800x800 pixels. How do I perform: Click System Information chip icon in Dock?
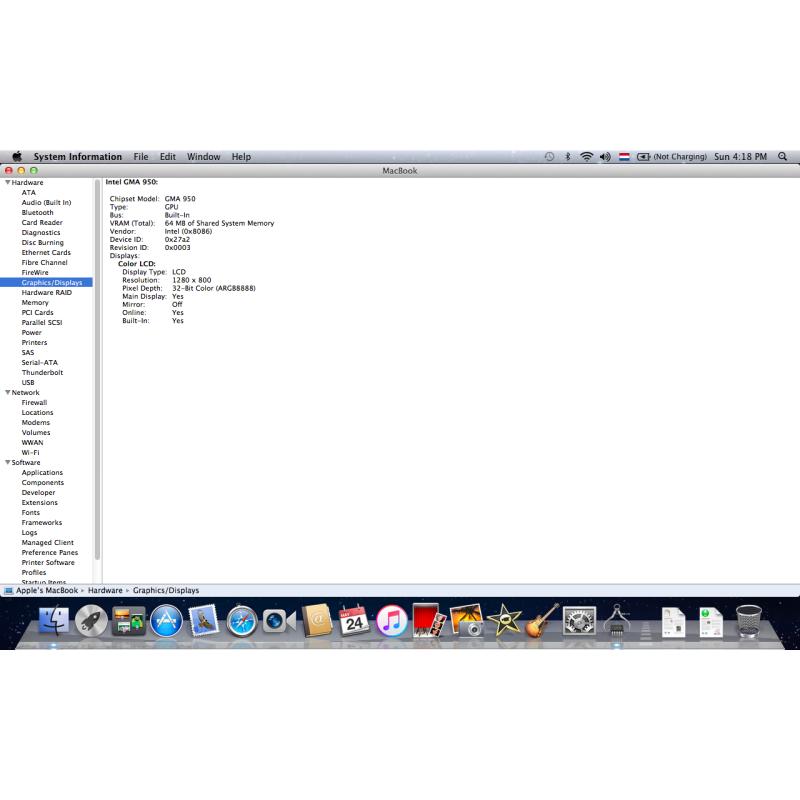click(617, 620)
